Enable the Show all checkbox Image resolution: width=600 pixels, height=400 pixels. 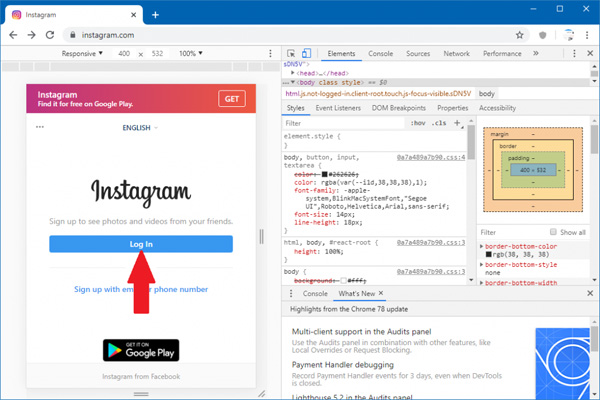pos(553,232)
